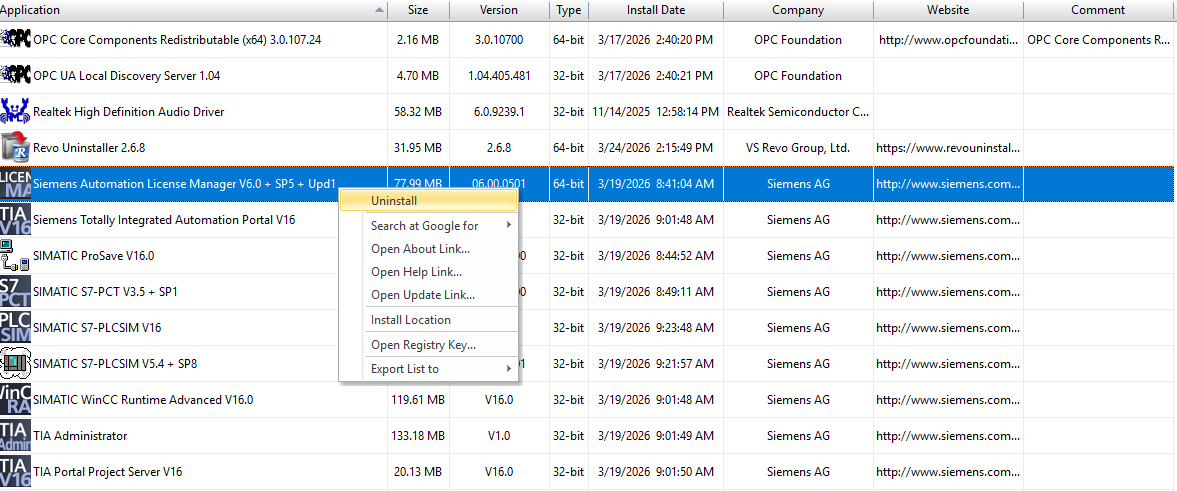Click the OPC UA Local Discovery Server icon
Screen dimensions: 1177x491
click(x=16, y=76)
